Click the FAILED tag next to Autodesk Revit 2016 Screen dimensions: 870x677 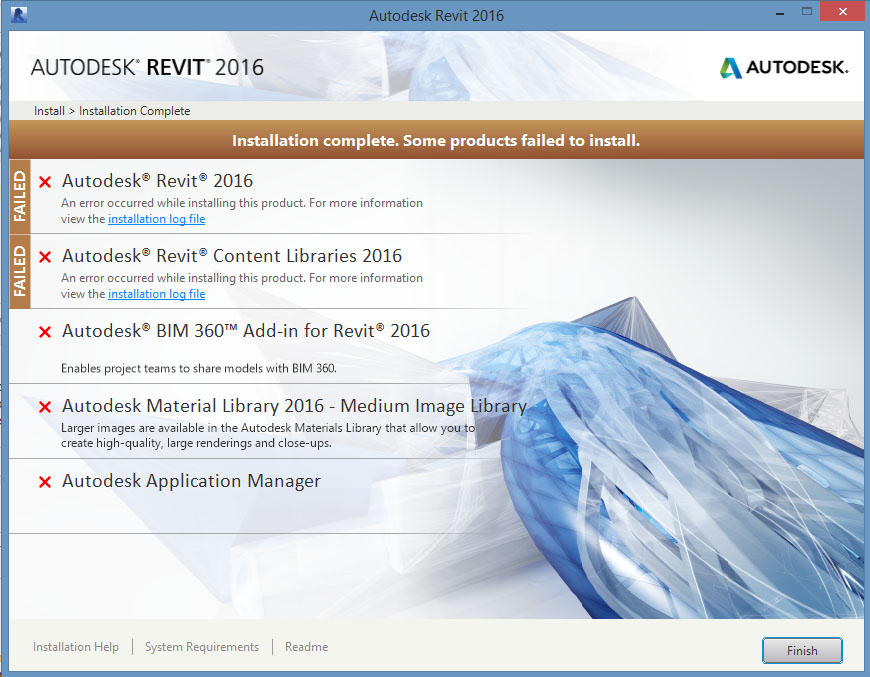pos(20,196)
